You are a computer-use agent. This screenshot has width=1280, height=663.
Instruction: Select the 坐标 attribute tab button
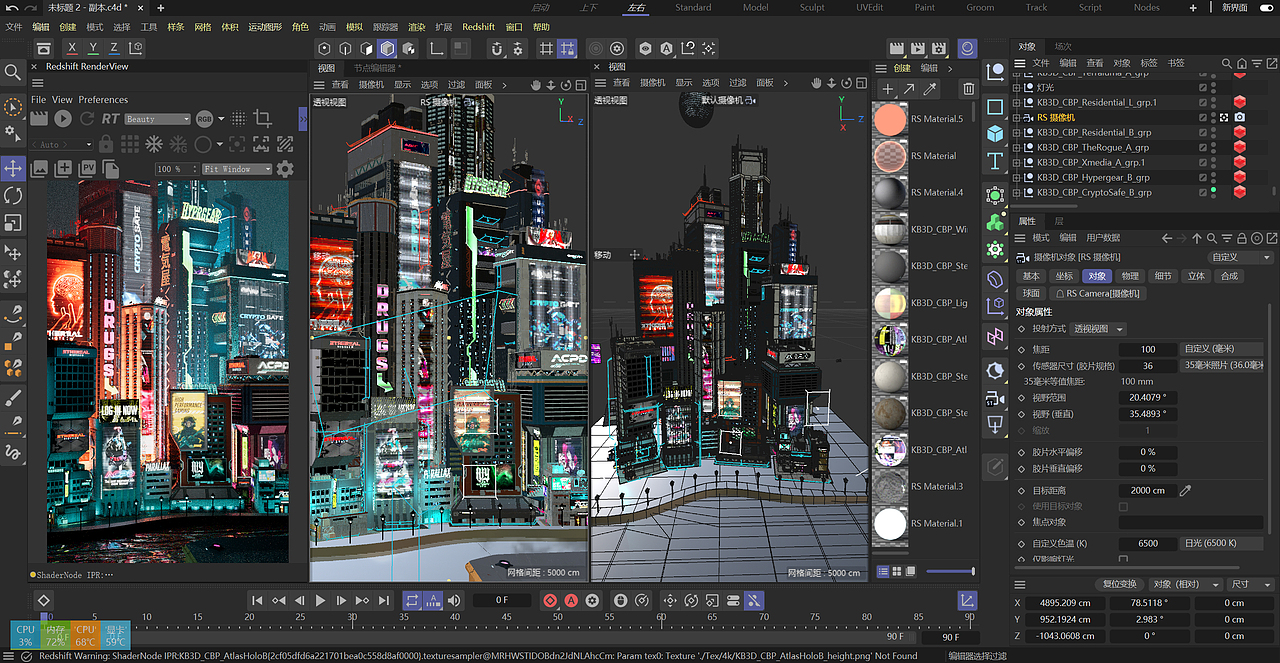point(1063,276)
